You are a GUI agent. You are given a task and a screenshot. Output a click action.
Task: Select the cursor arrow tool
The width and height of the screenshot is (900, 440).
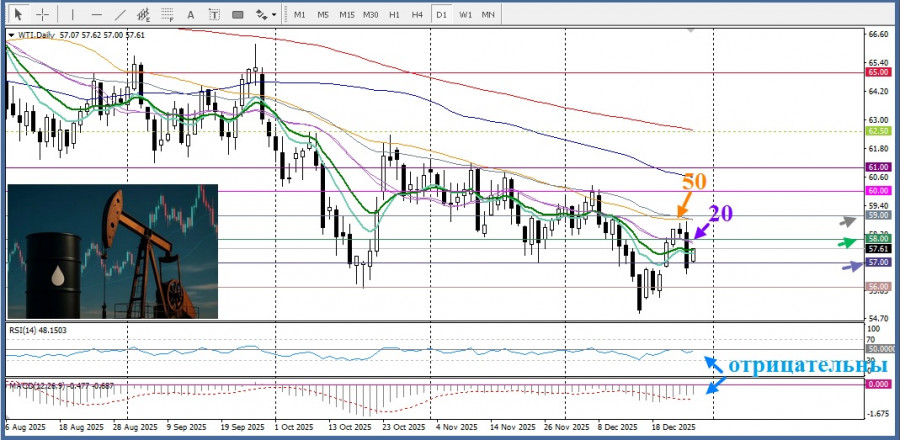pyautogui.click(x=18, y=15)
